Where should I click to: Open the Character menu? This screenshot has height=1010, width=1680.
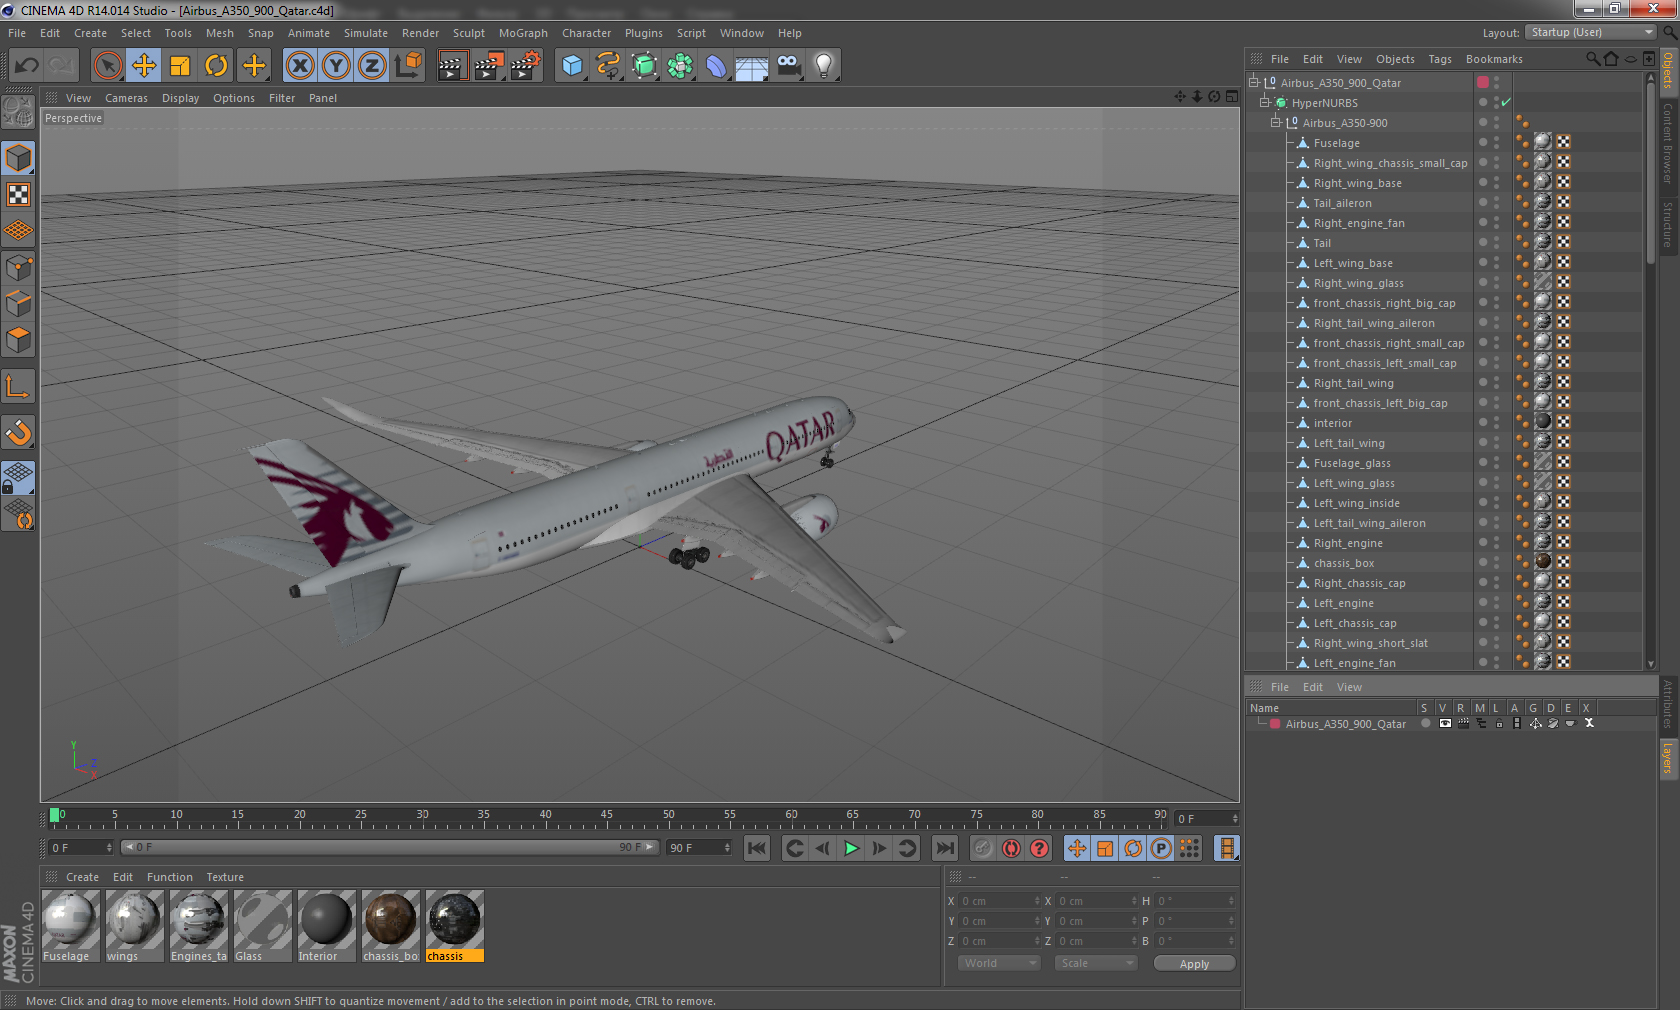coord(586,33)
